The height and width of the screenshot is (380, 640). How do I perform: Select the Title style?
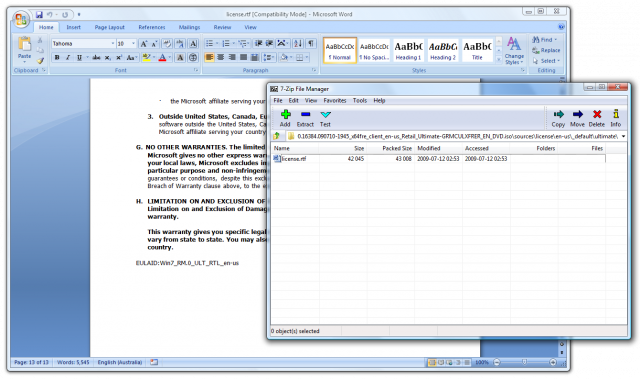tap(477, 50)
